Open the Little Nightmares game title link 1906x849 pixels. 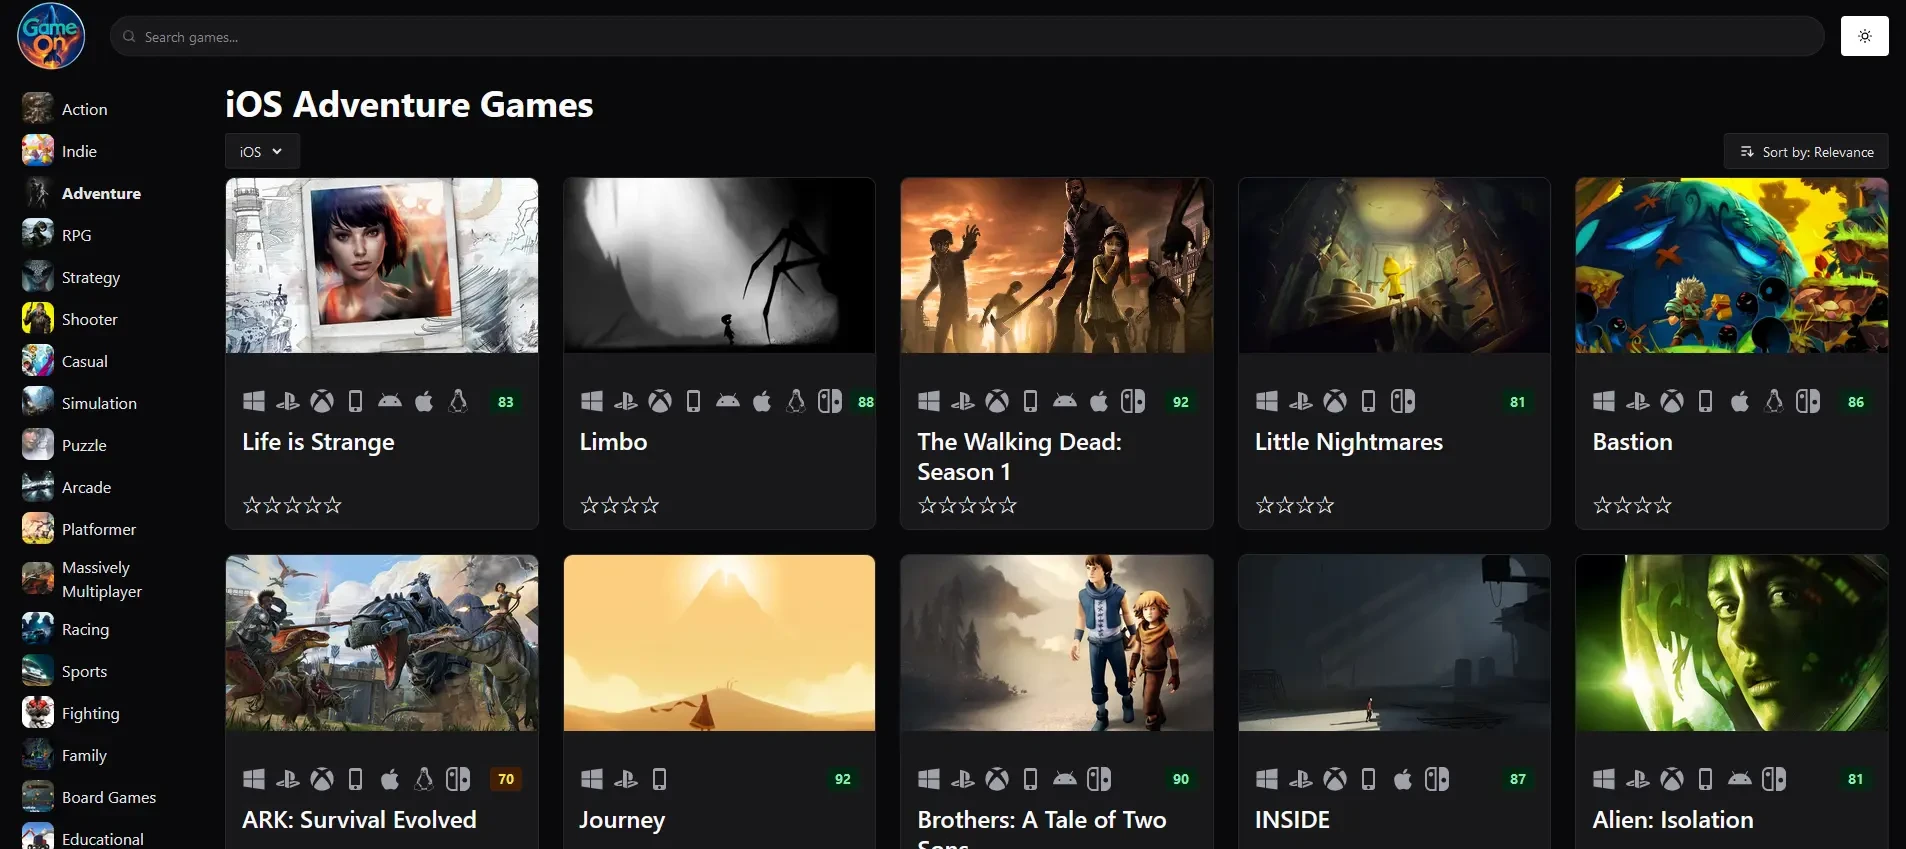pyautogui.click(x=1348, y=442)
